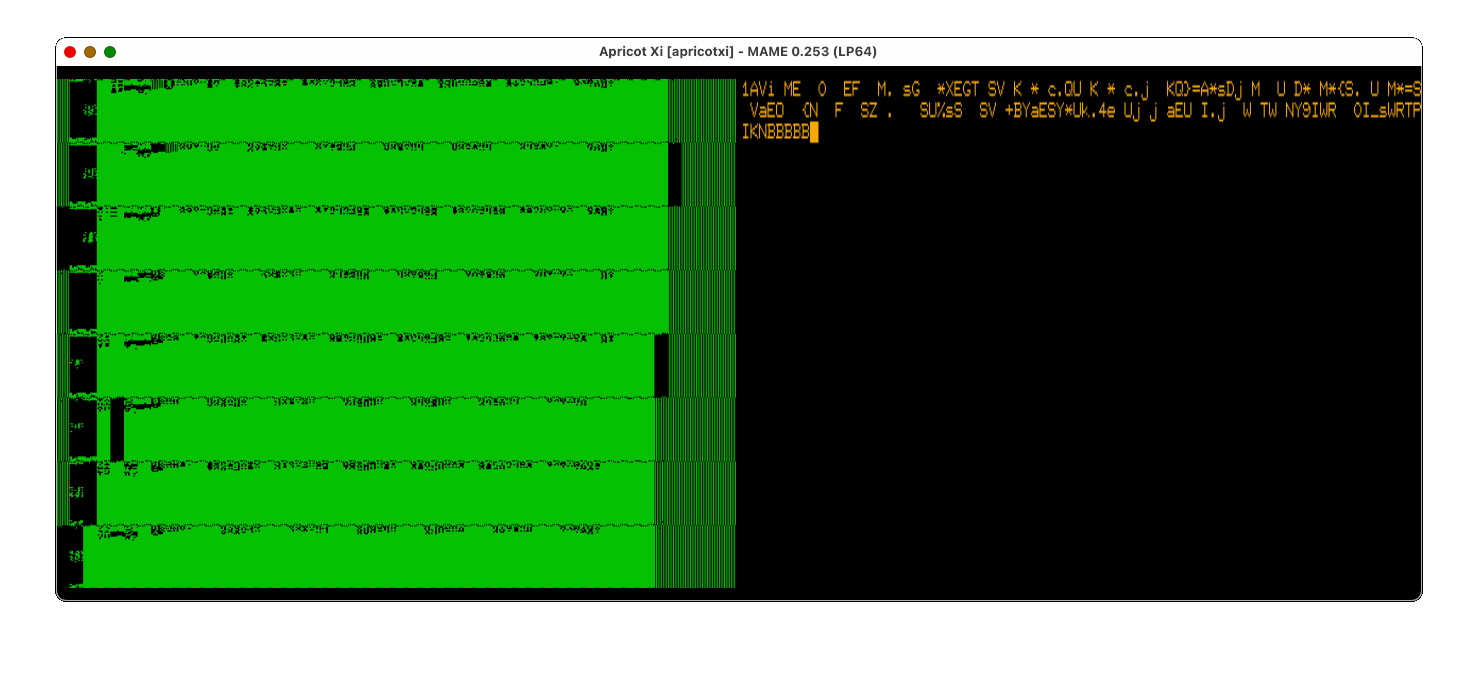Click striped column right of top green band
This screenshot has height=675, width=1478.
pos(701,110)
